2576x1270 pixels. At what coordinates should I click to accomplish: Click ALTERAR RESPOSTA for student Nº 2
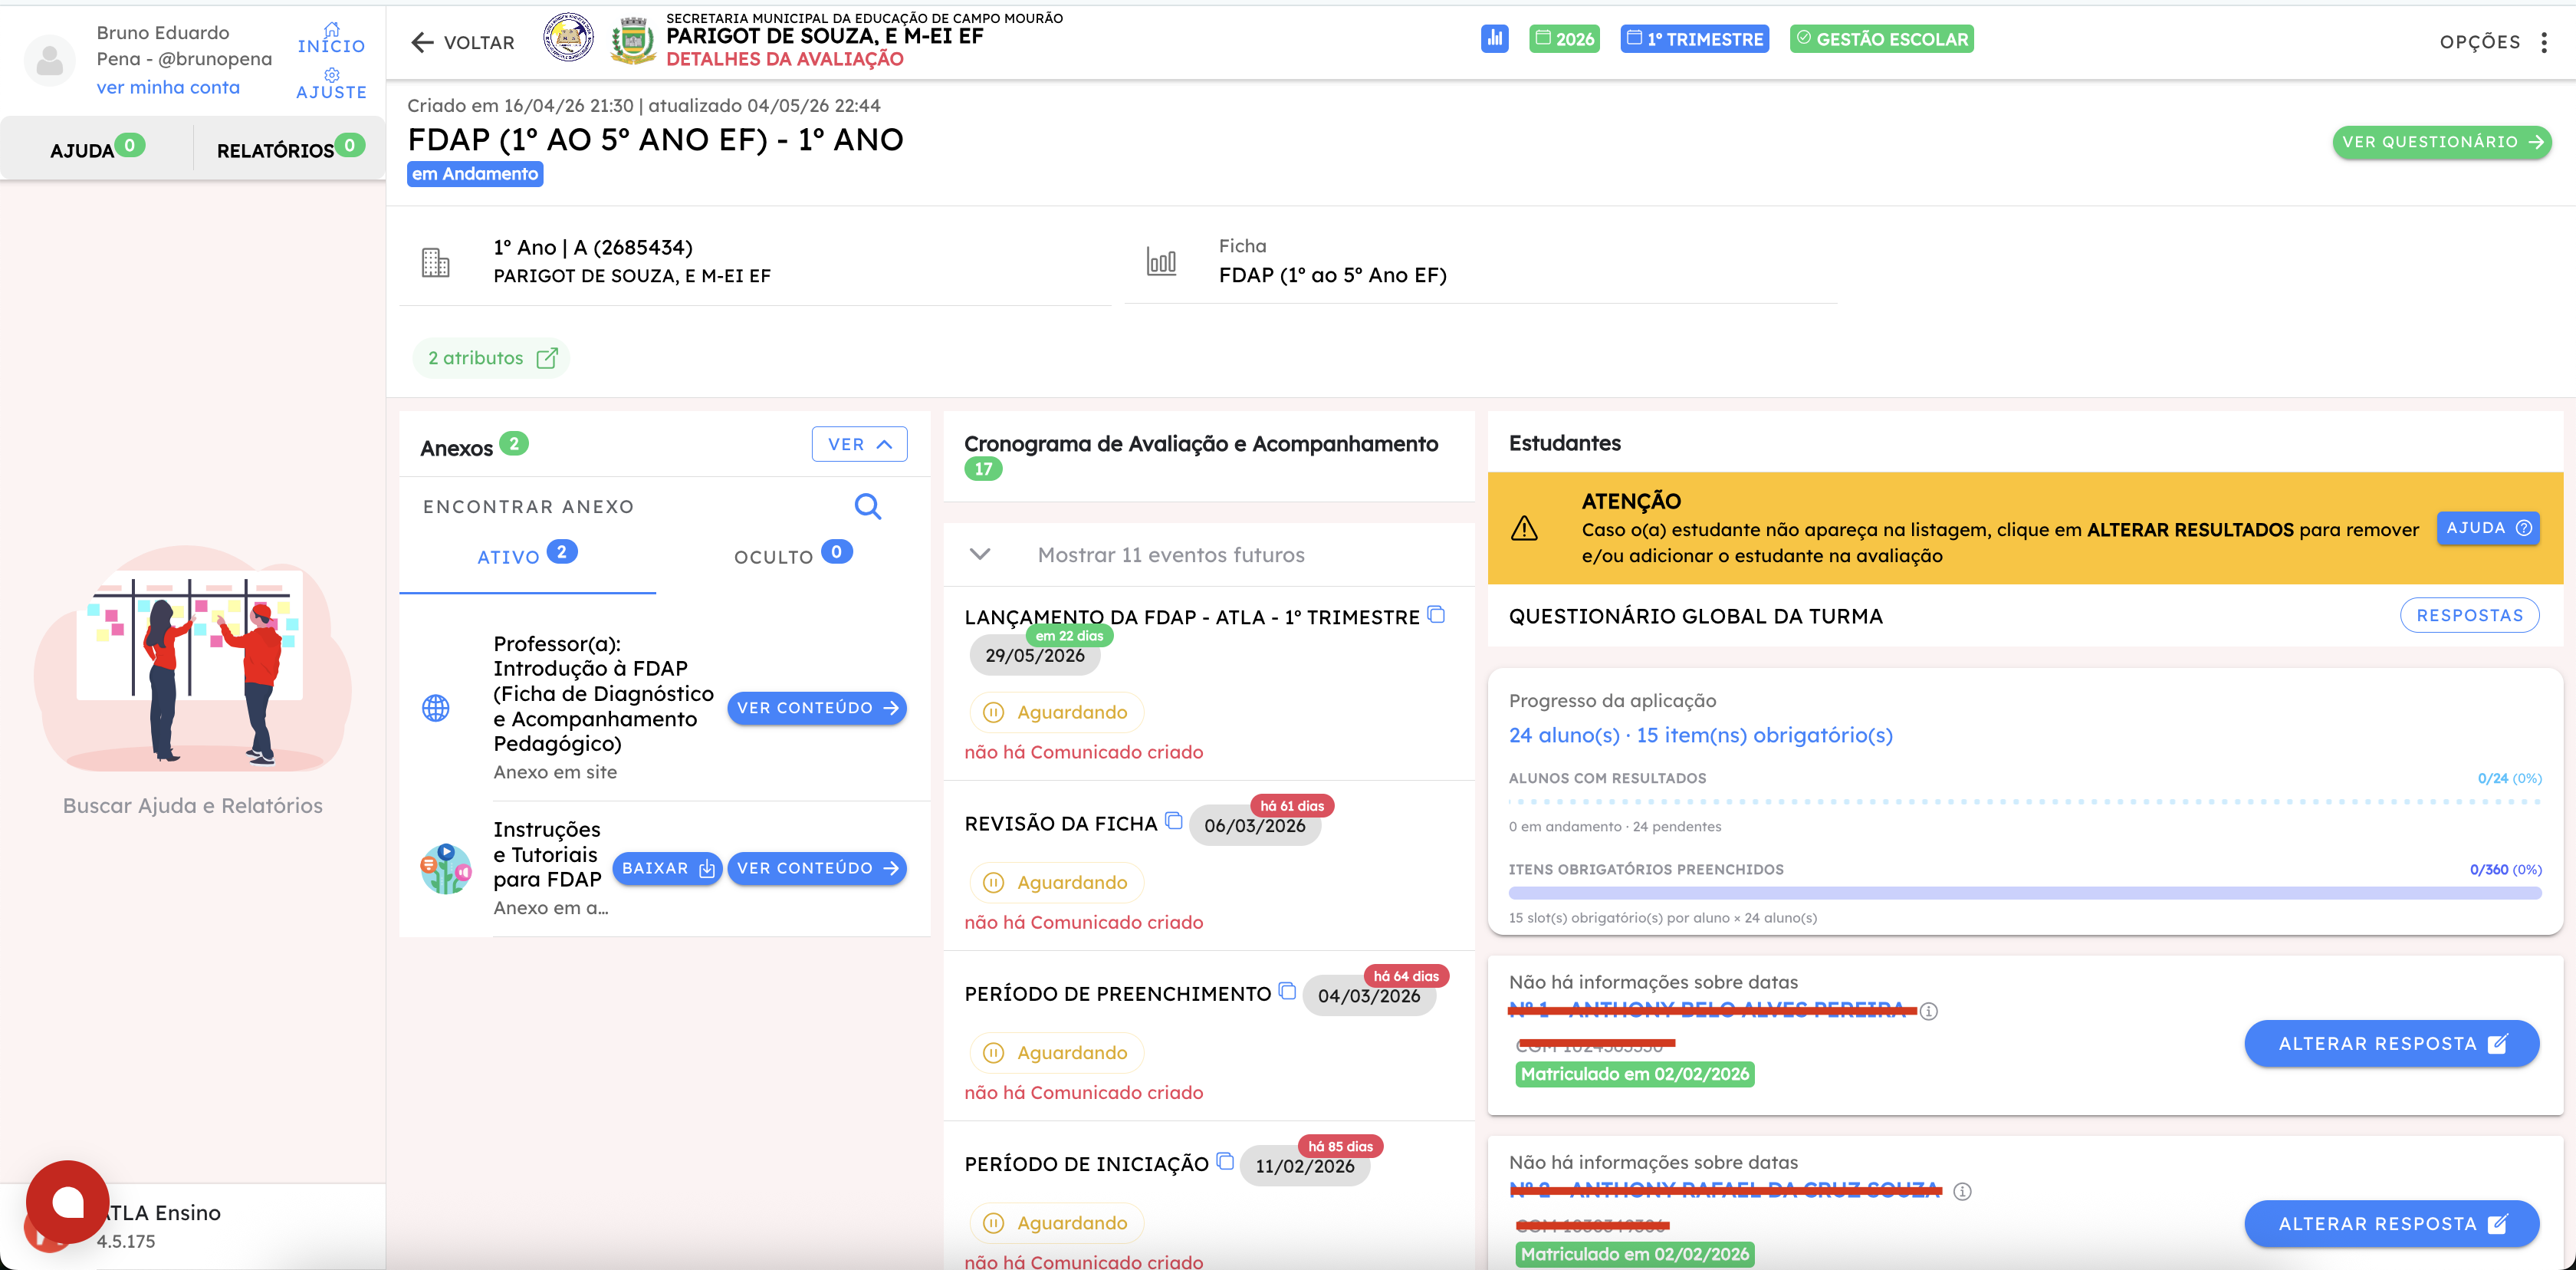(2391, 1223)
